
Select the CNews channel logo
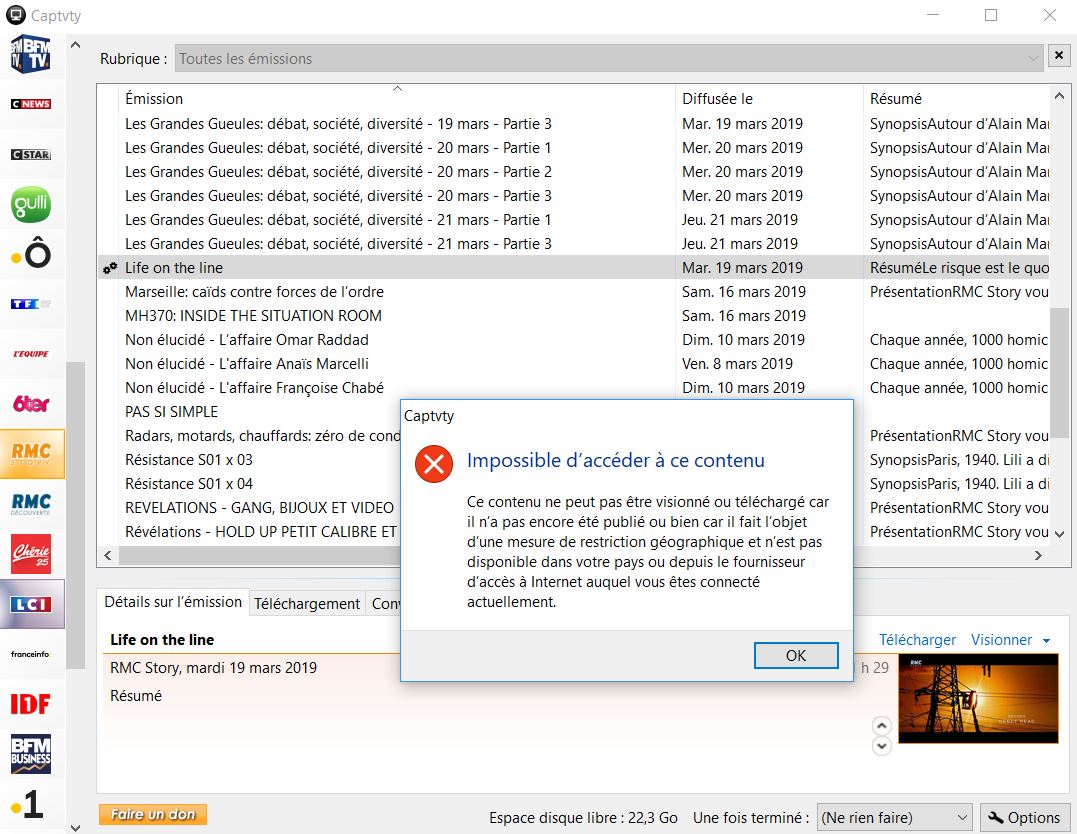point(30,104)
